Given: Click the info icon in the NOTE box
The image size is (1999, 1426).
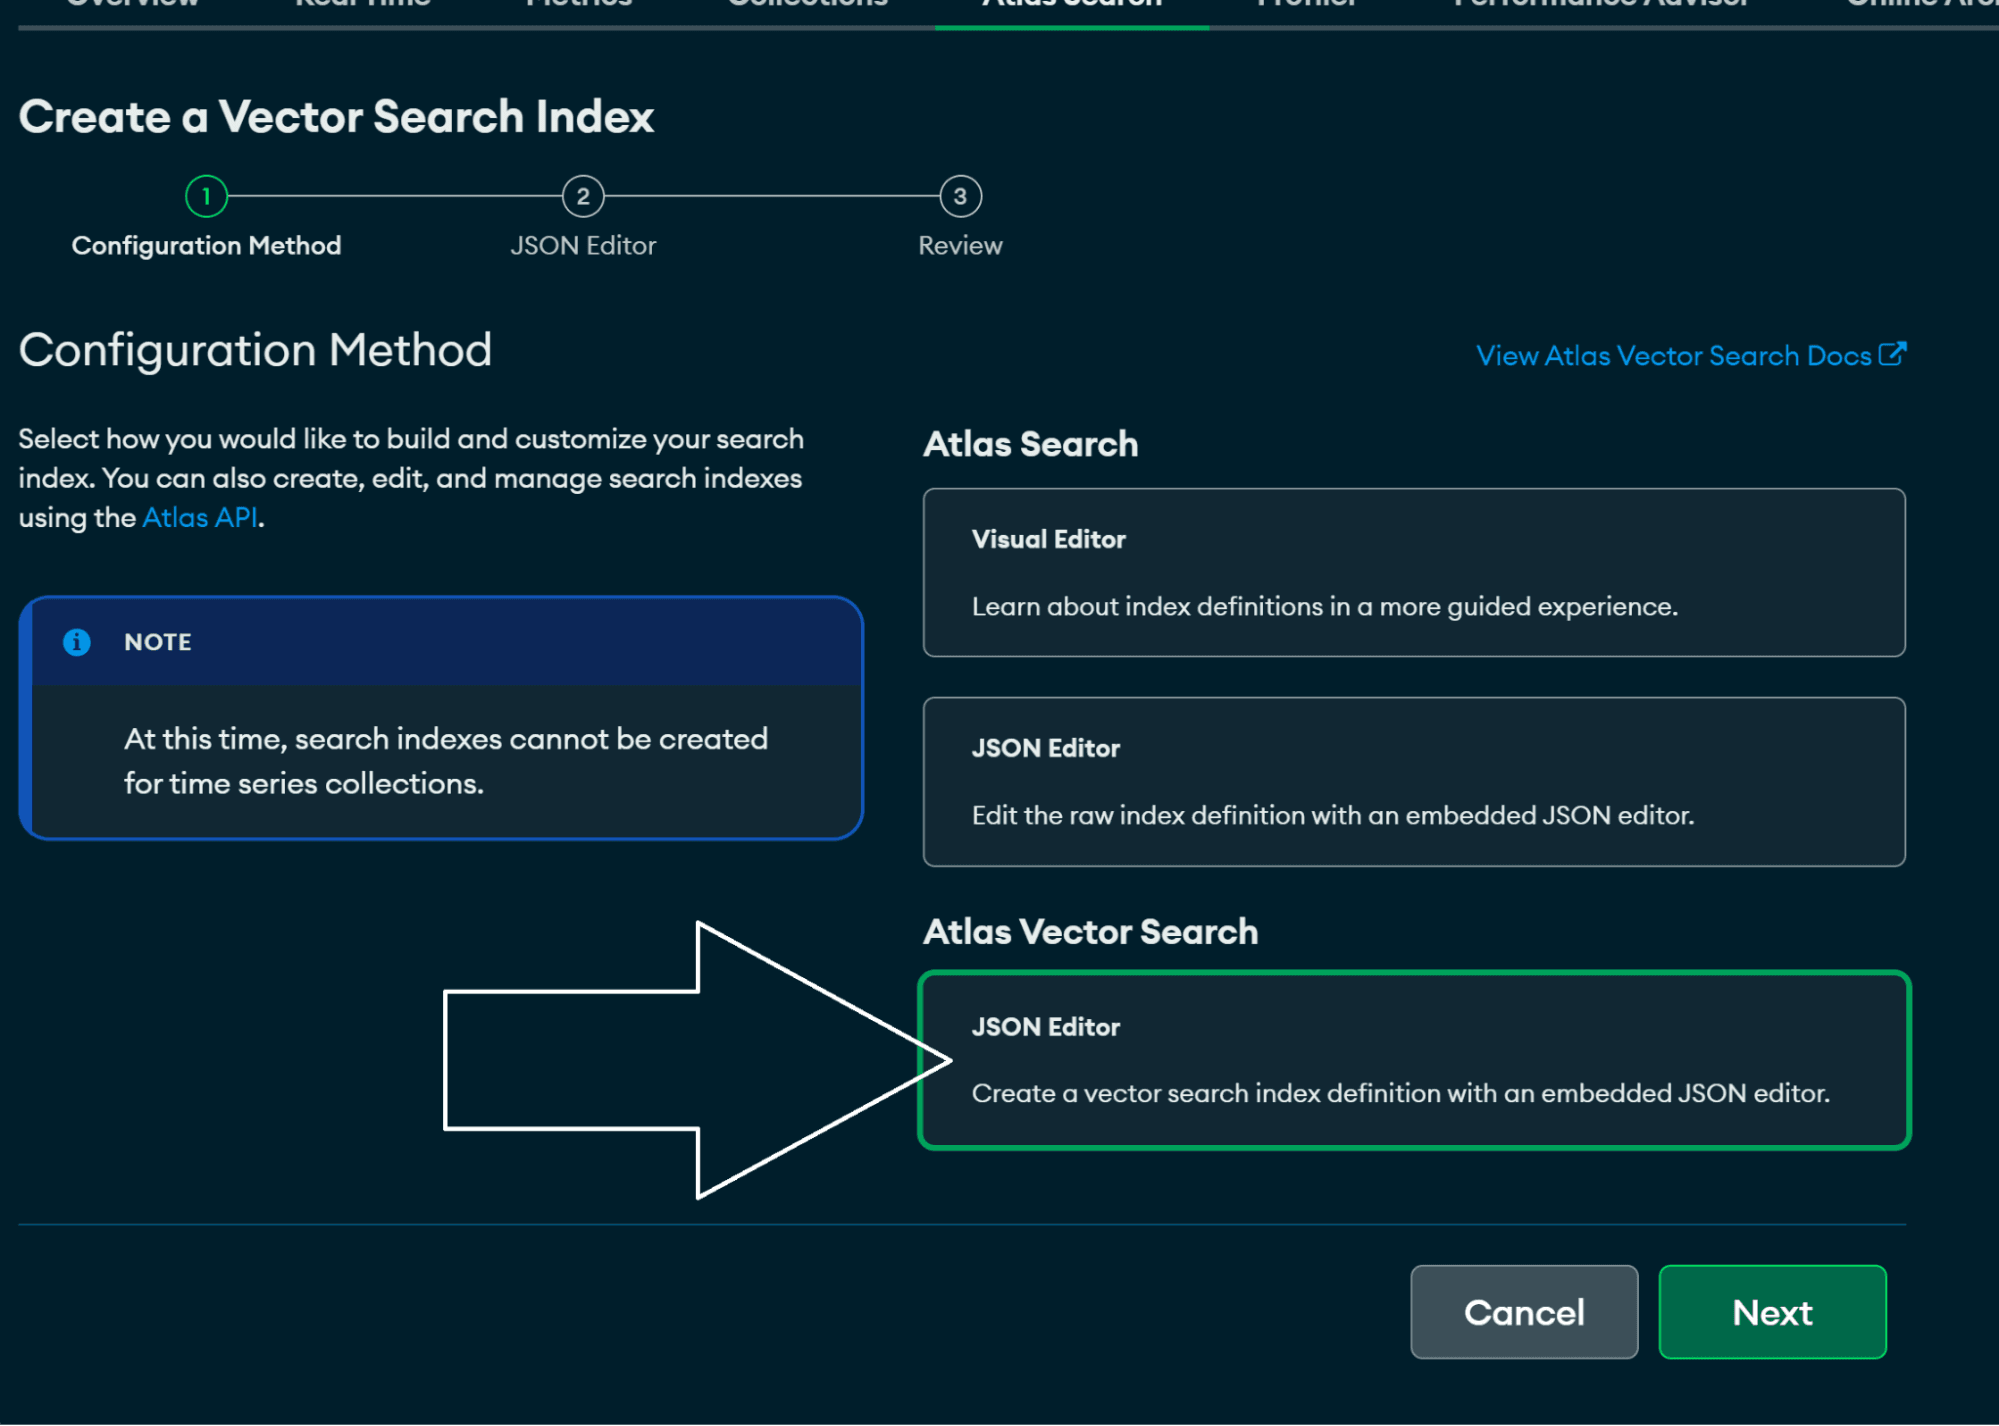Looking at the screenshot, I should 77,642.
